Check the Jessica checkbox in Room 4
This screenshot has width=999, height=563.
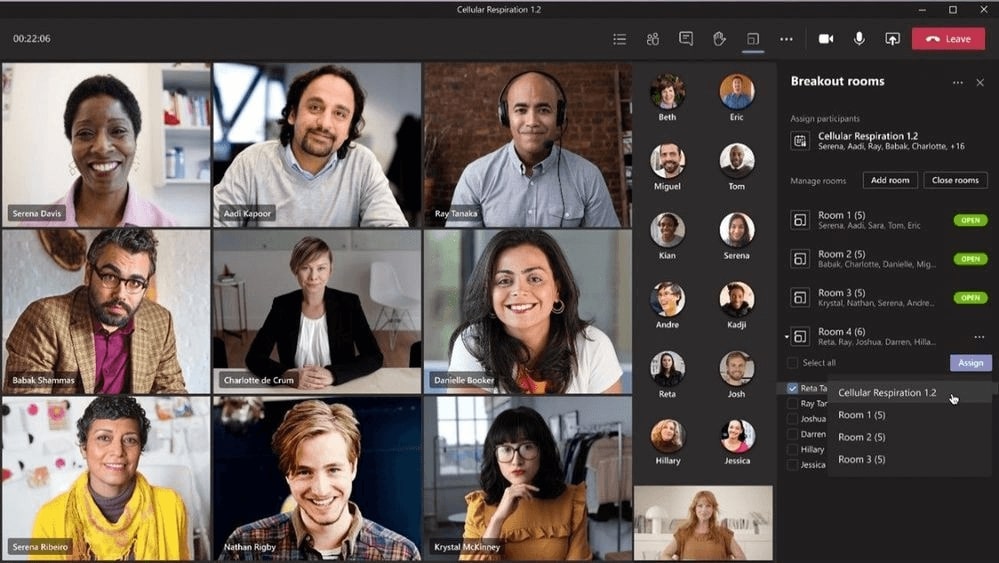click(x=792, y=464)
